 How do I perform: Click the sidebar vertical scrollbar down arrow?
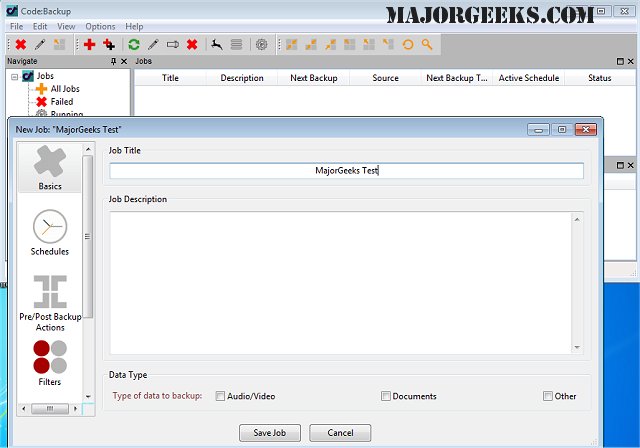(x=88, y=396)
